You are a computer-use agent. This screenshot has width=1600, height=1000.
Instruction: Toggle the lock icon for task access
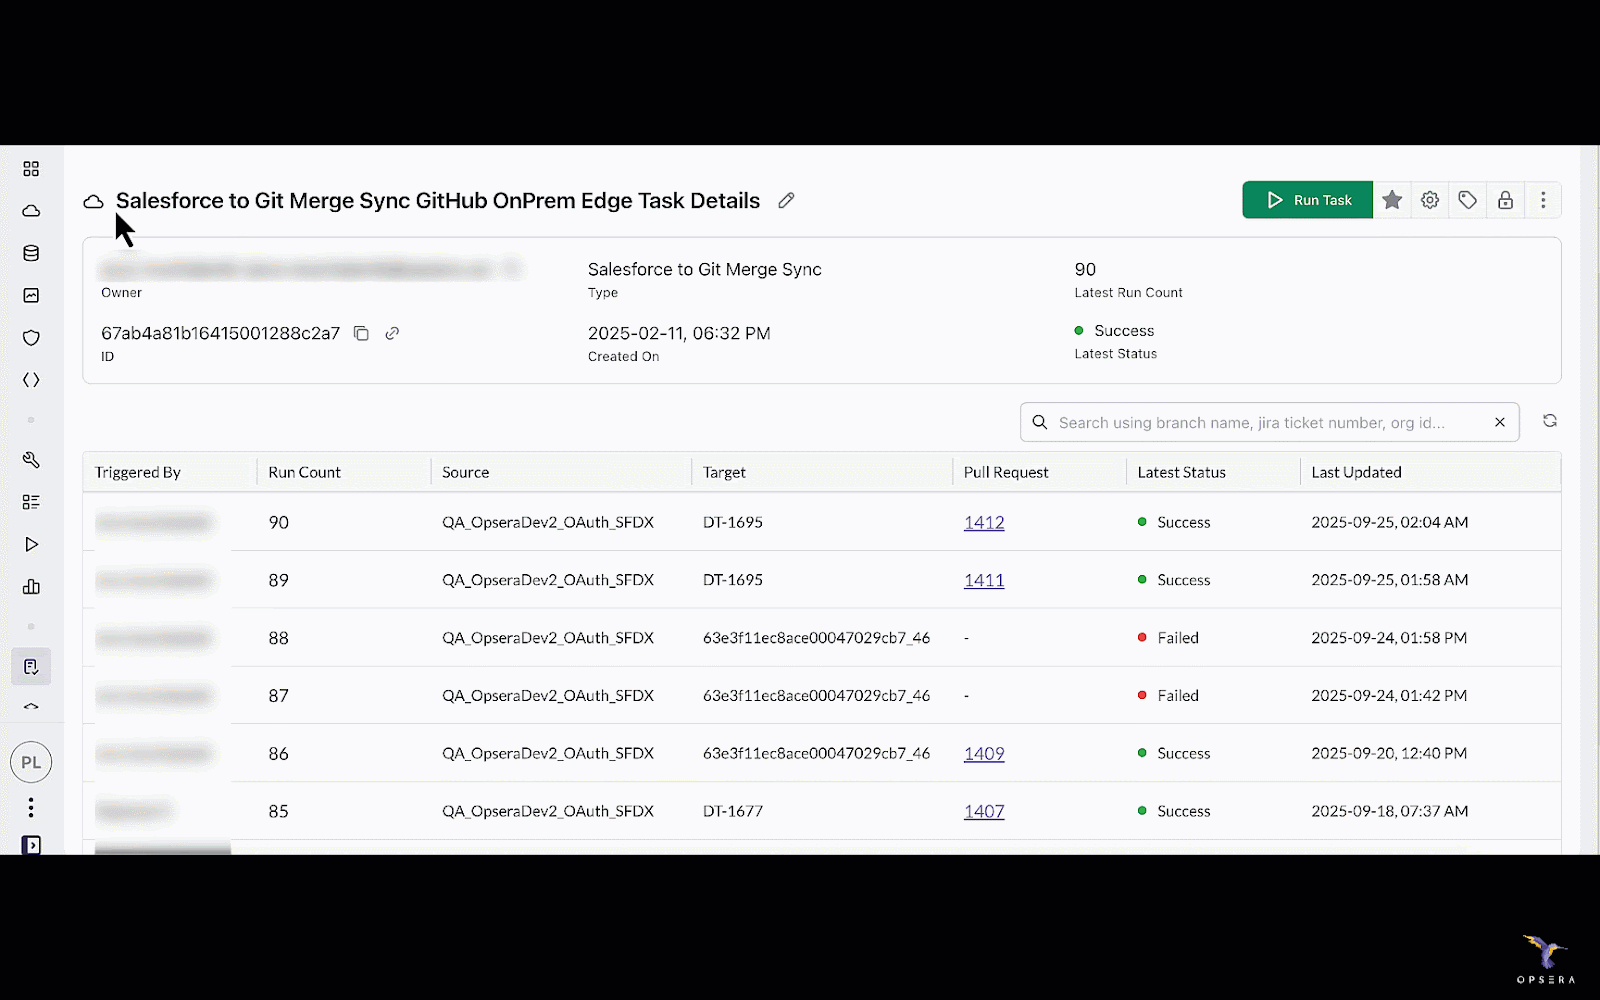[x=1505, y=200]
